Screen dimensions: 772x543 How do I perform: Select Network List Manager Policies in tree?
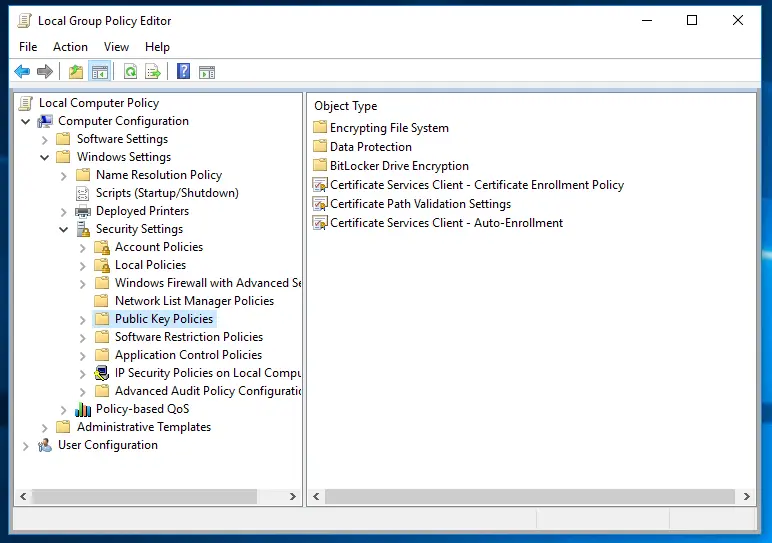click(x=194, y=301)
